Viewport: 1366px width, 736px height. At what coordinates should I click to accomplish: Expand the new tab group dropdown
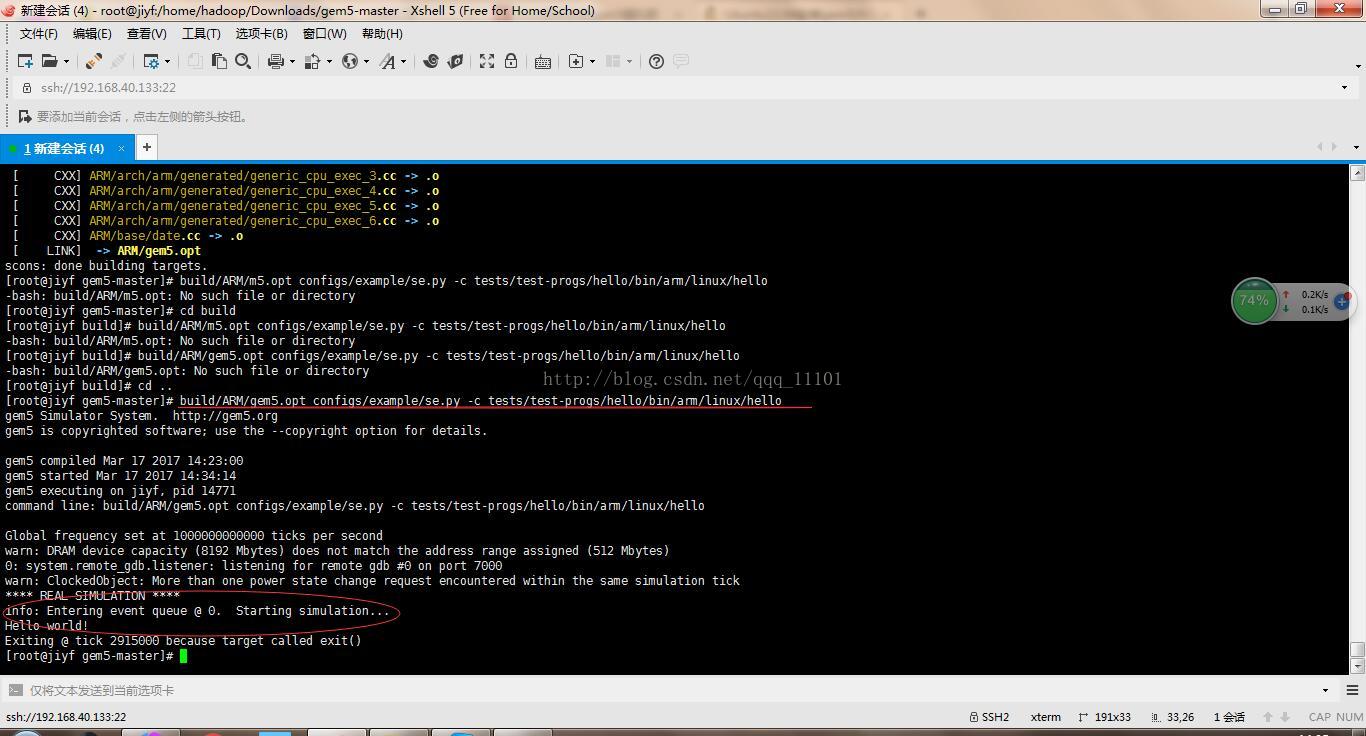pos(592,61)
